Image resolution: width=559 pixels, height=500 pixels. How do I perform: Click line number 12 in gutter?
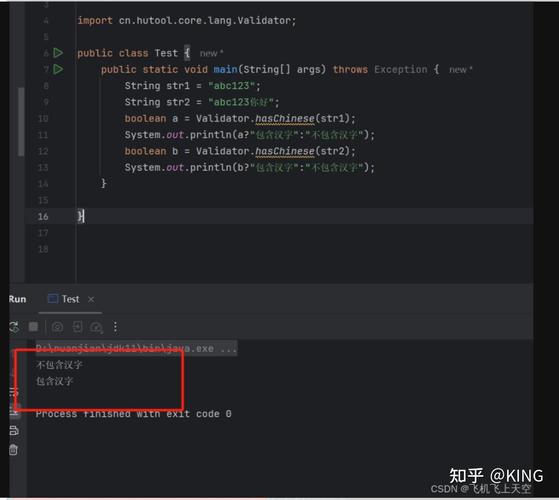[x=43, y=151]
